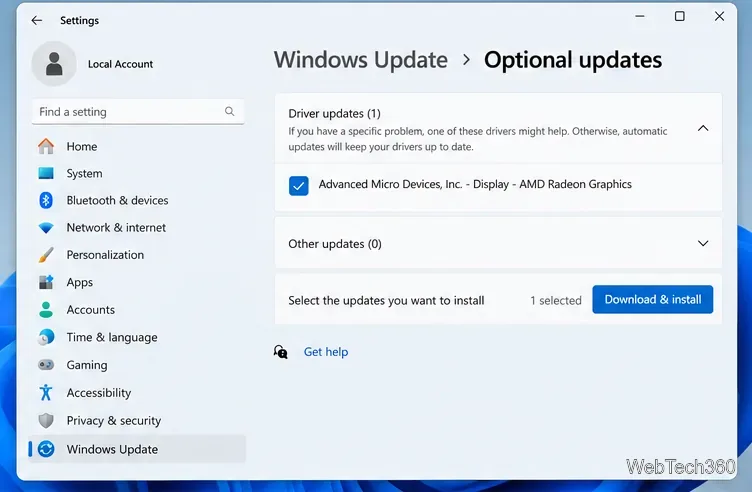Click the Other updates (0) heading

click(x=335, y=244)
